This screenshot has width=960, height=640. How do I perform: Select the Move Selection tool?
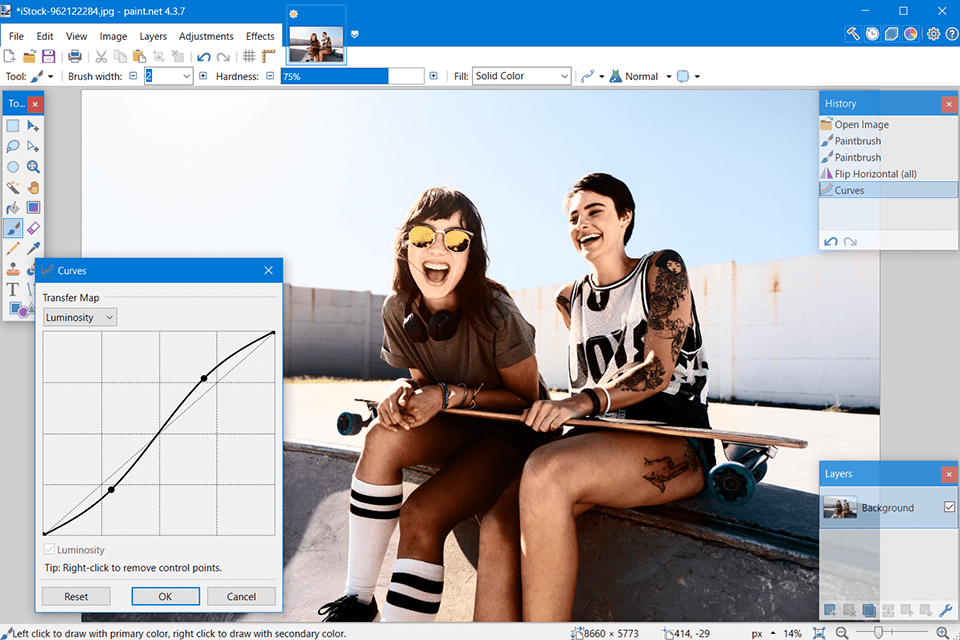[x=33, y=146]
